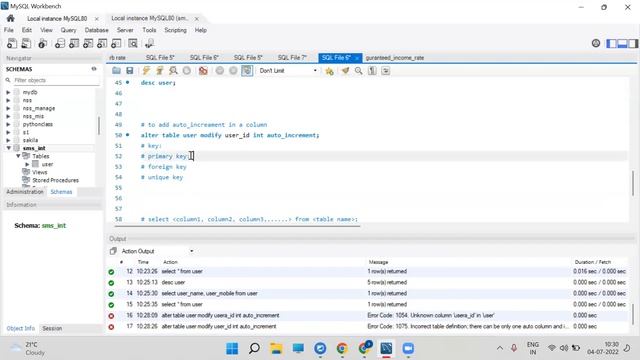Click the rollback transaction icon
The width and height of the screenshot is (640, 360).
[233, 71]
